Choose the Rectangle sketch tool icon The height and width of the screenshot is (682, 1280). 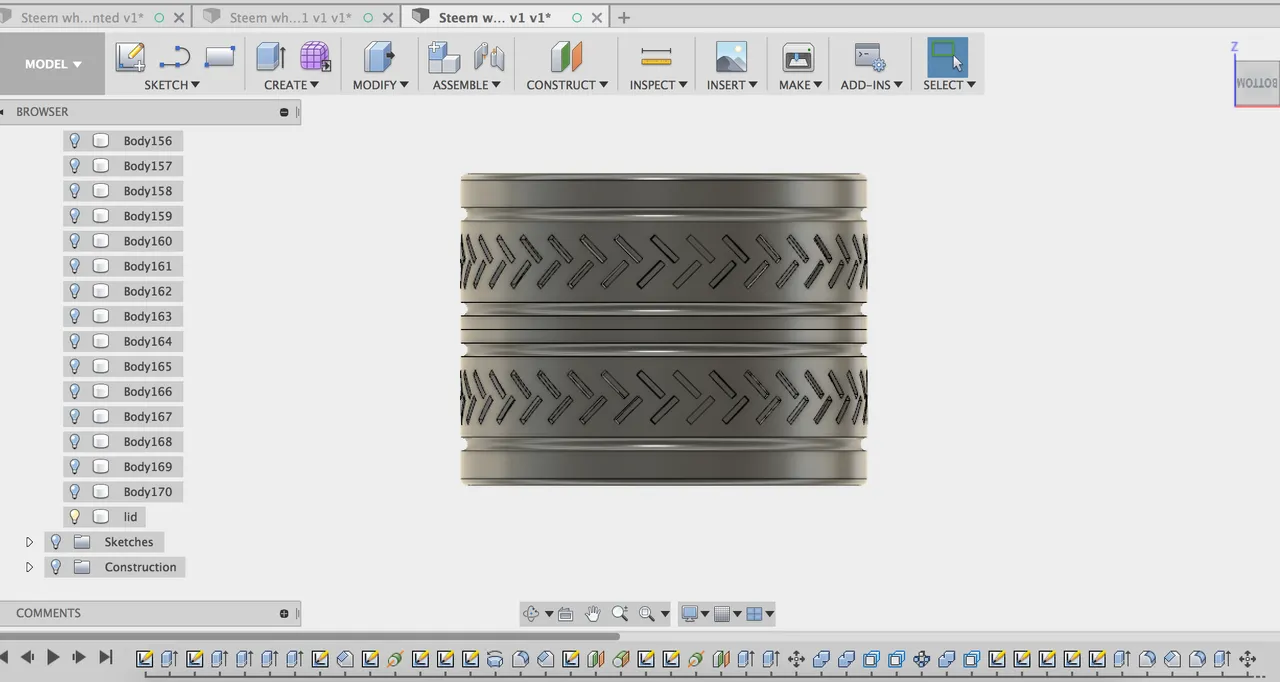[219, 57]
